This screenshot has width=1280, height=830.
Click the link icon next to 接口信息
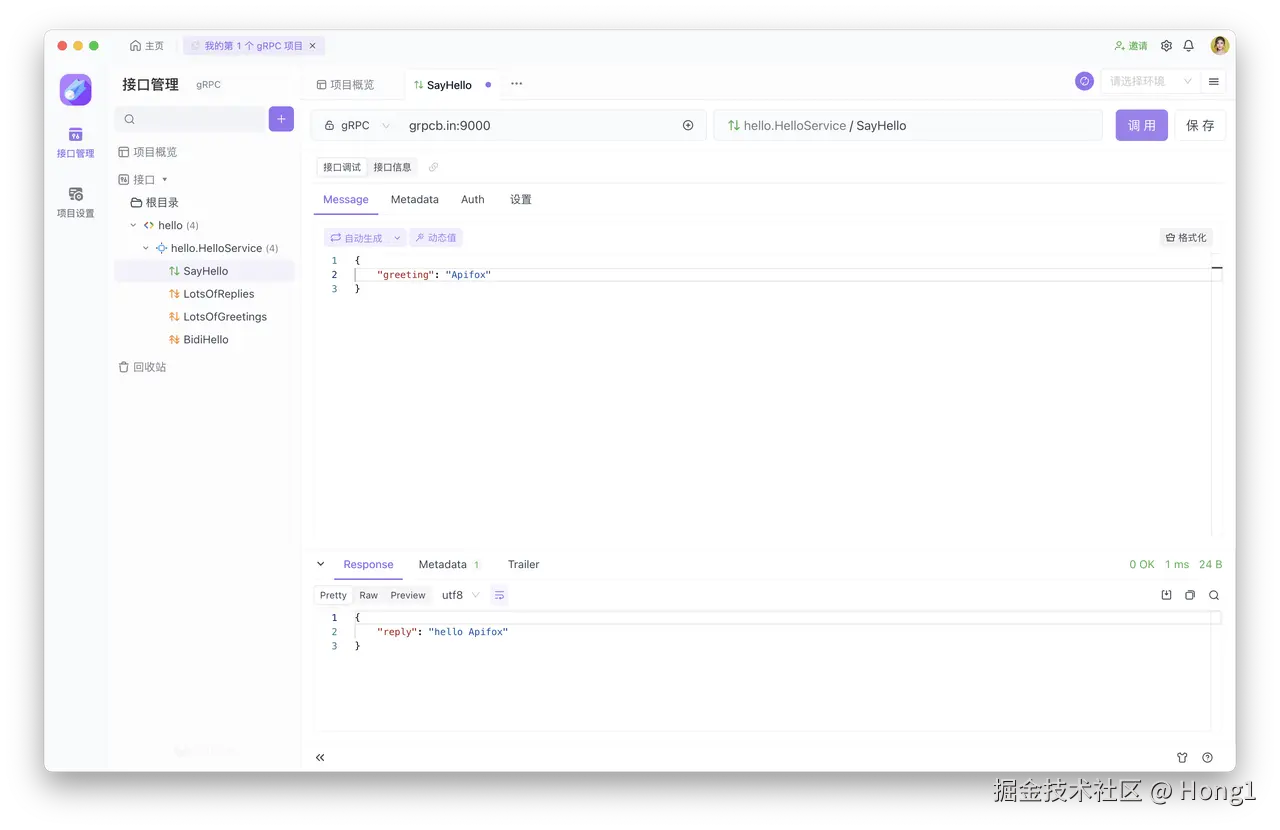433,167
